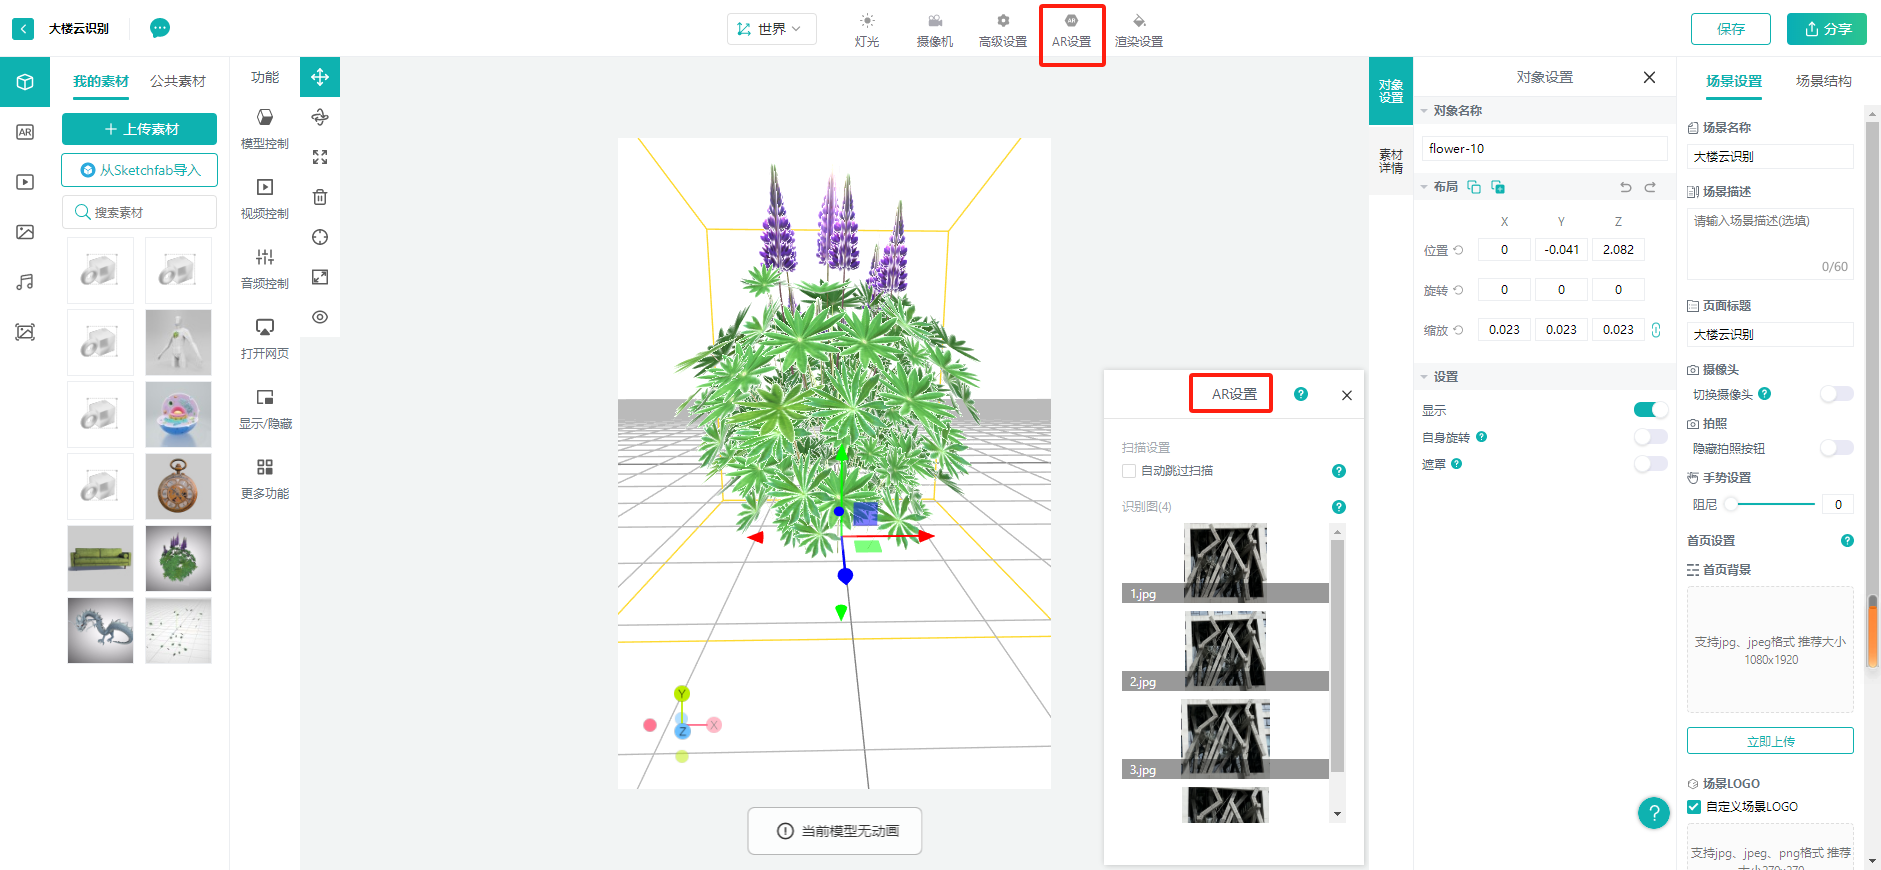The width and height of the screenshot is (1881, 870).
Task: Select the 模型控制 function icon
Action: pyautogui.click(x=265, y=127)
